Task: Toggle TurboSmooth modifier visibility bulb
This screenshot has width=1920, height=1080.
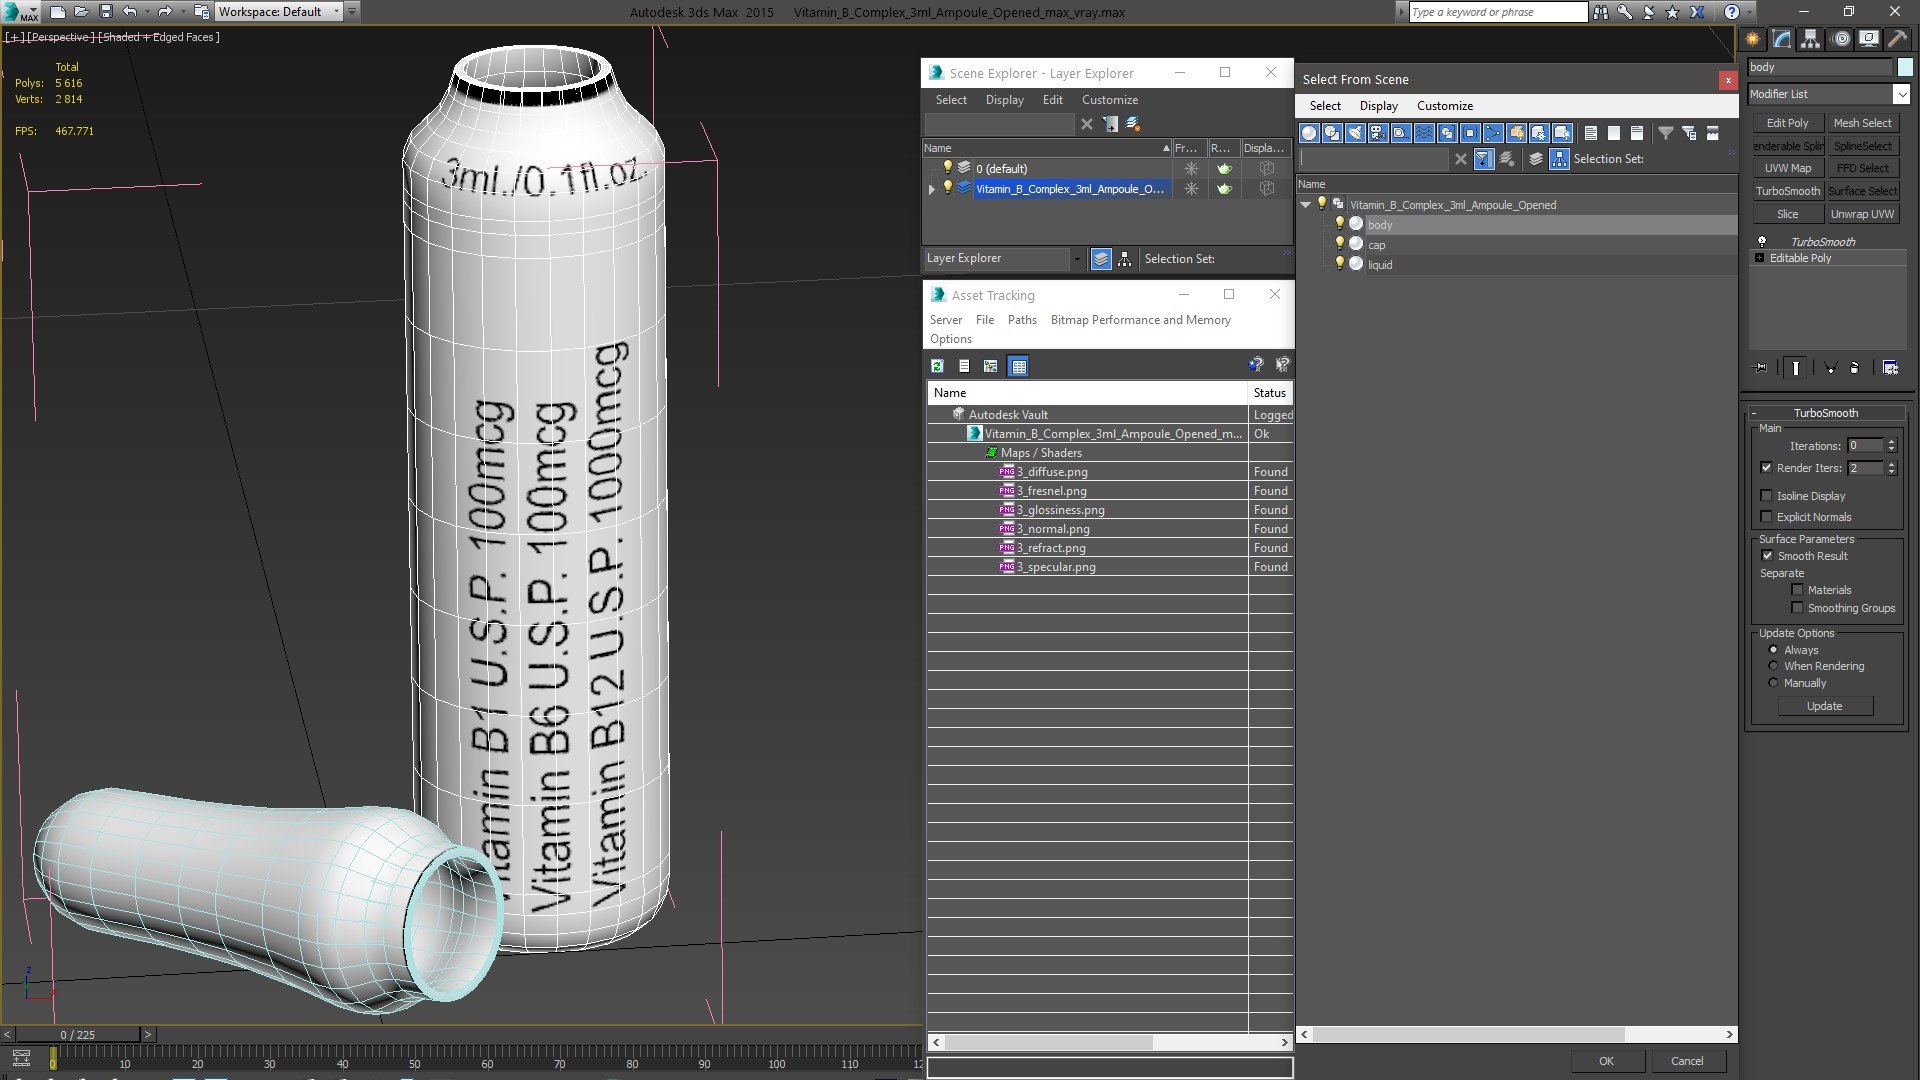Action: point(1762,242)
